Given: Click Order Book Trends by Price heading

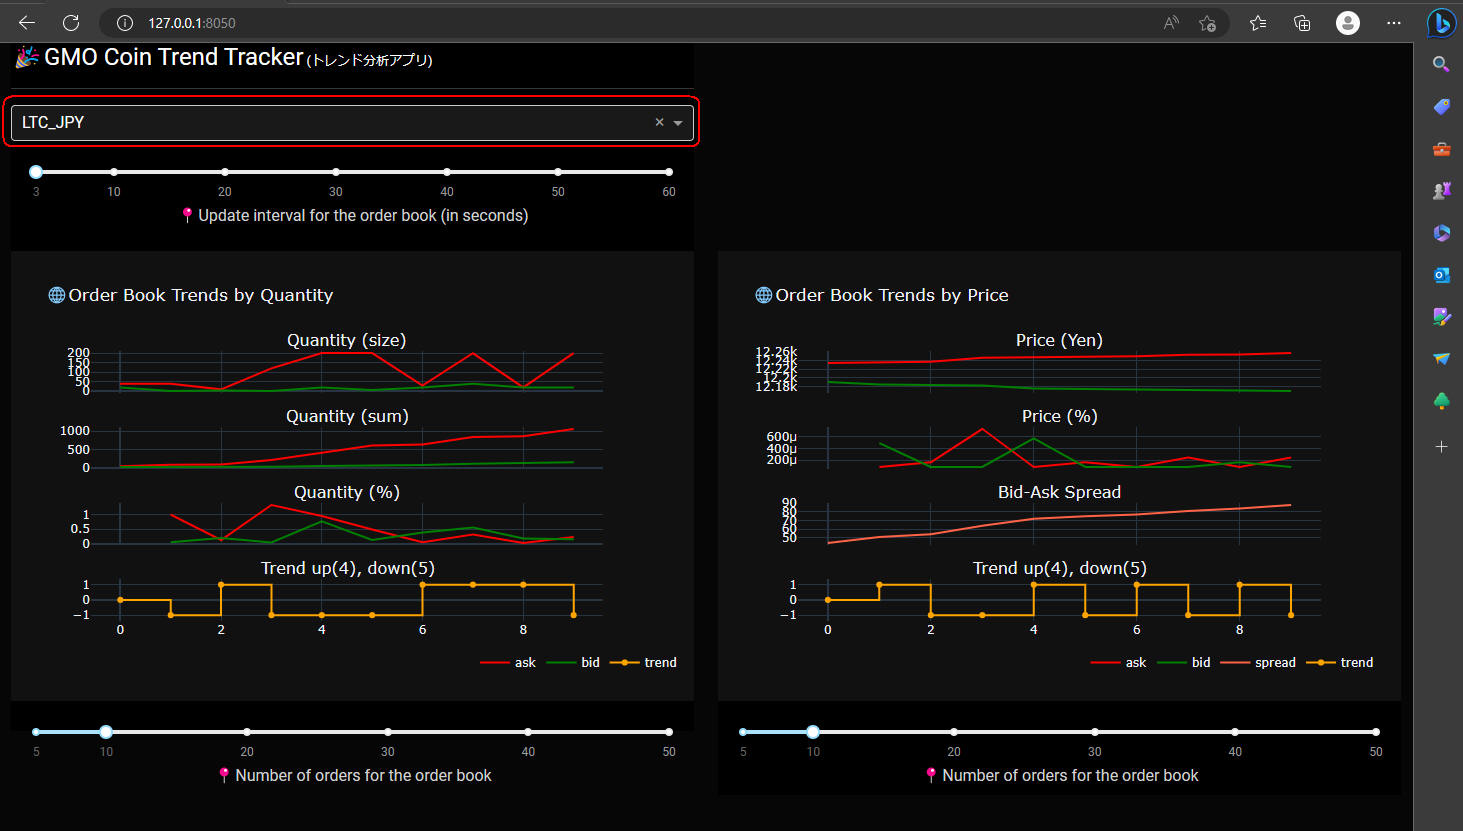Looking at the screenshot, I should coord(892,295).
